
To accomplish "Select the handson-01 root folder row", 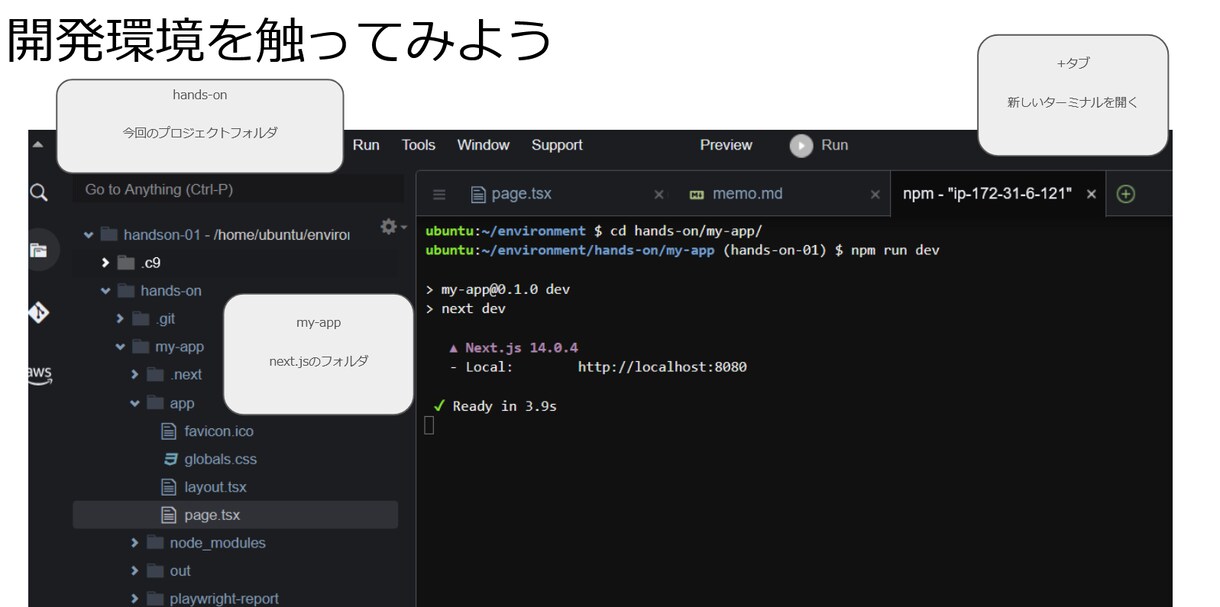I will click(x=235, y=235).
